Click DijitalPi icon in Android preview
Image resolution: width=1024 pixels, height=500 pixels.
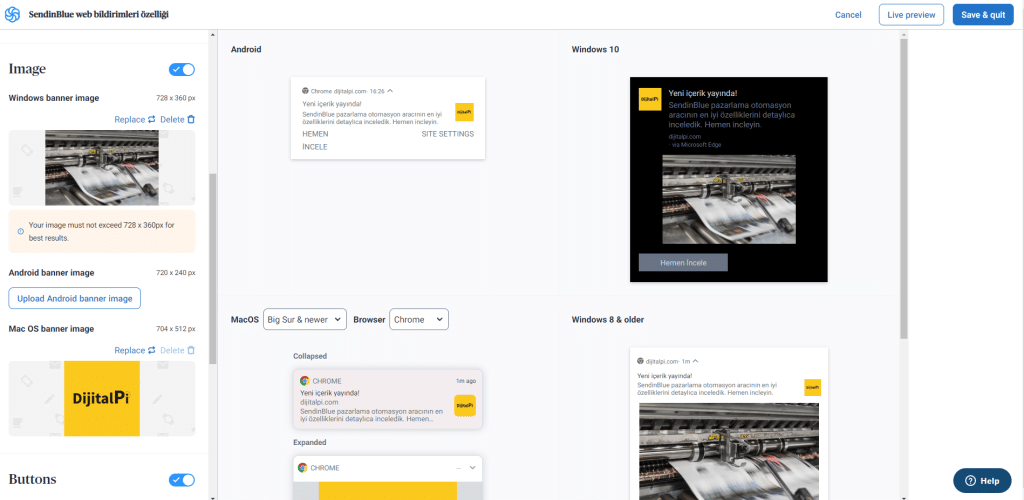click(x=464, y=112)
